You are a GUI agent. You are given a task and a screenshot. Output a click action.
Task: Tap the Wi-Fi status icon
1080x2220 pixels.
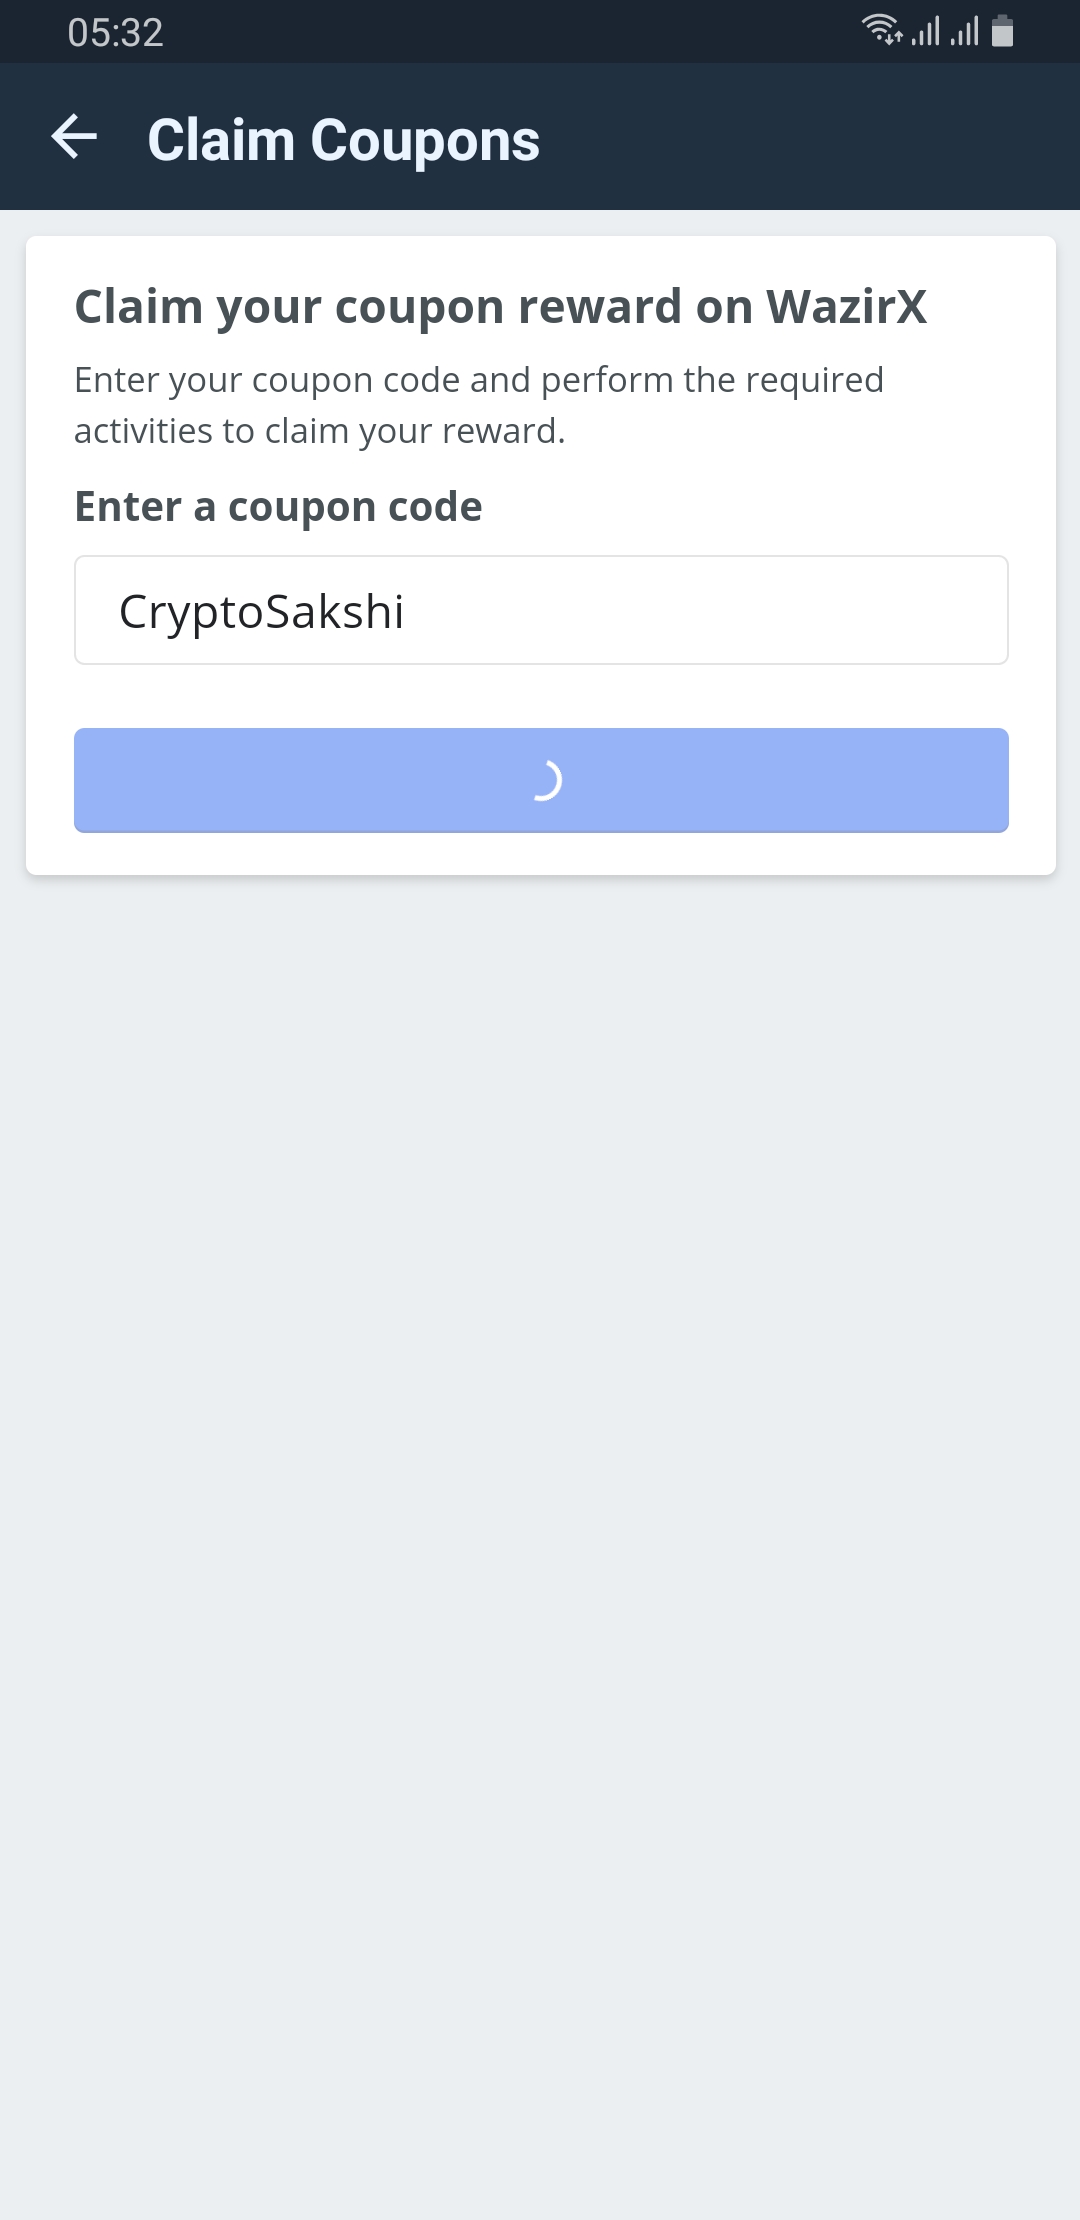point(882,30)
